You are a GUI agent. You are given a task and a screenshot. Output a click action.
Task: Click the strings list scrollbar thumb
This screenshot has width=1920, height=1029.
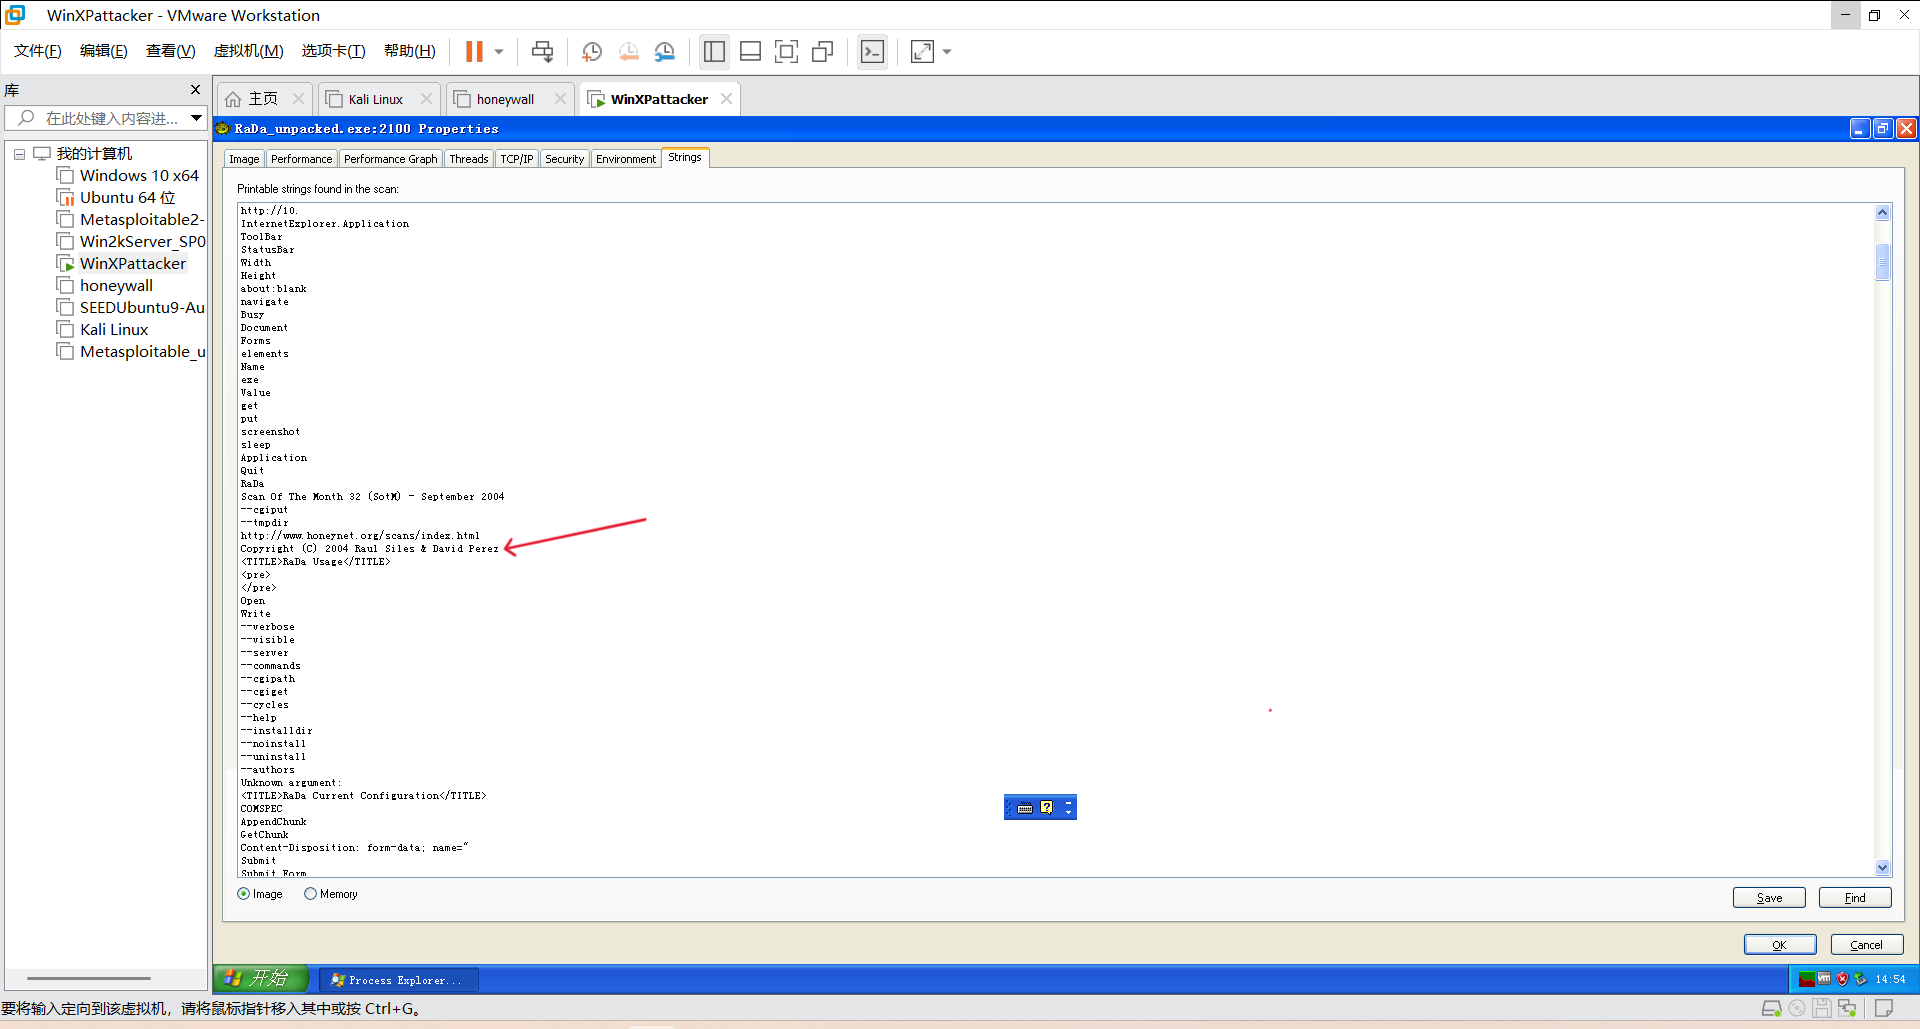pyautogui.click(x=1882, y=262)
